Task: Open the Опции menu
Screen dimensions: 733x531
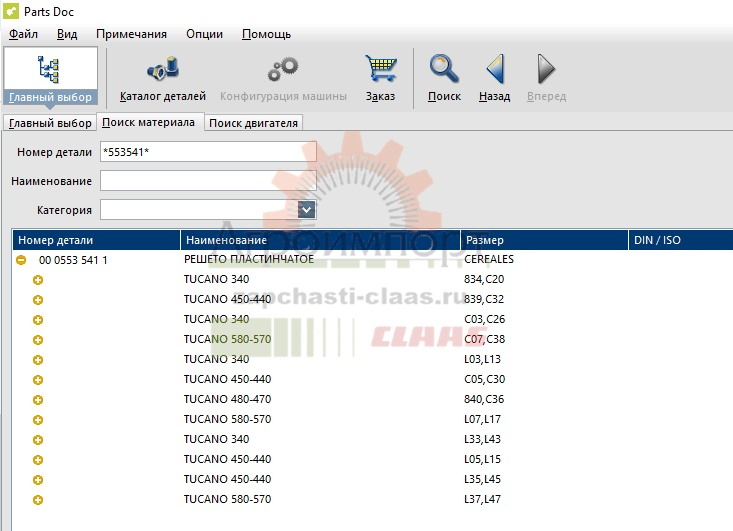Action: click(x=204, y=34)
